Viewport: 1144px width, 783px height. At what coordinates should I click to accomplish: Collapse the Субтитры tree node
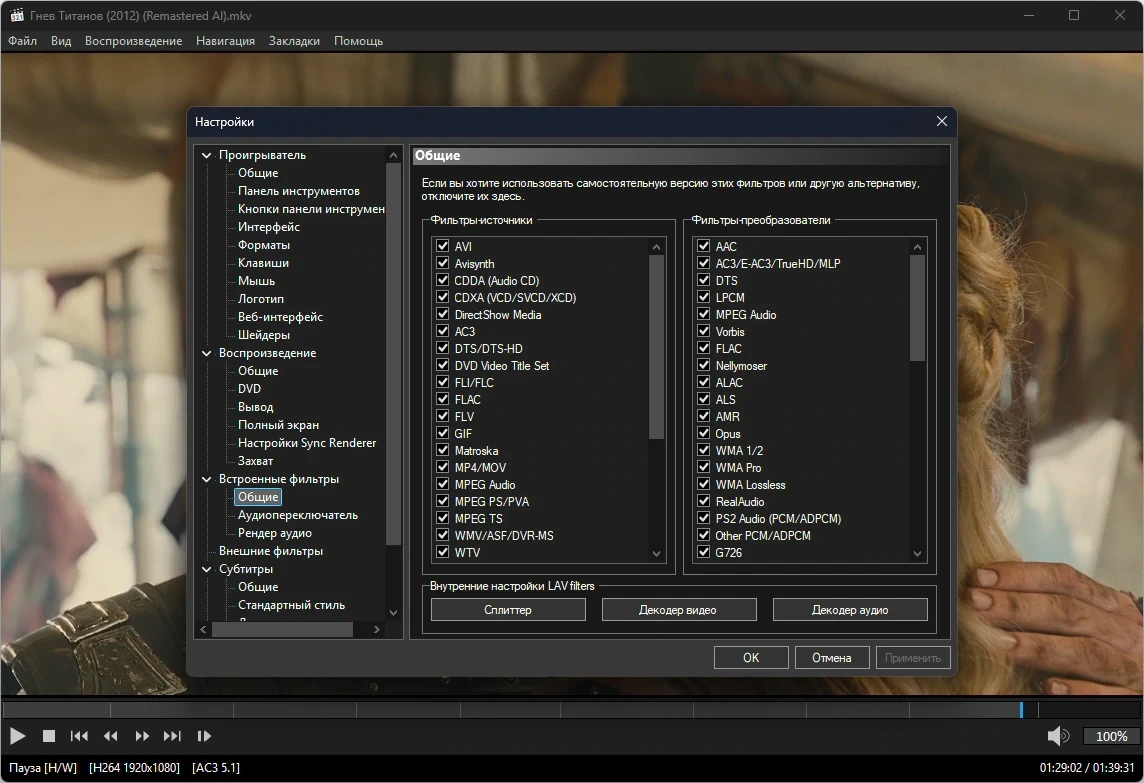pyautogui.click(x=206, y=568)
